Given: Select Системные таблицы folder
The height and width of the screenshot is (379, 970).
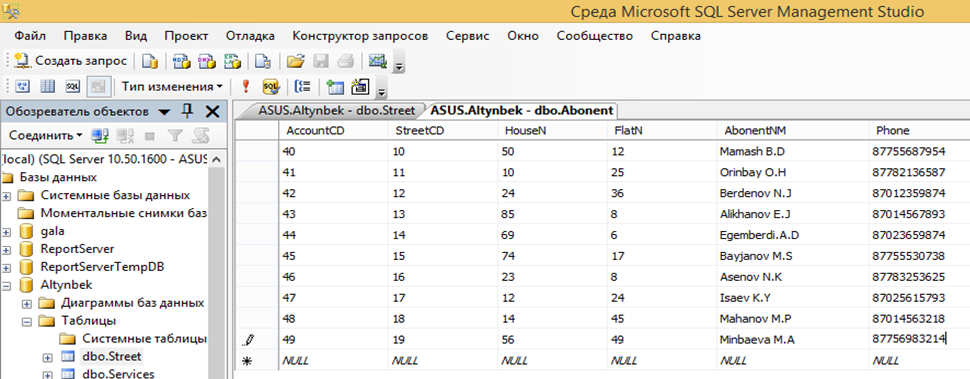Looking at the screenshot, I should click(x=144, y=339).
